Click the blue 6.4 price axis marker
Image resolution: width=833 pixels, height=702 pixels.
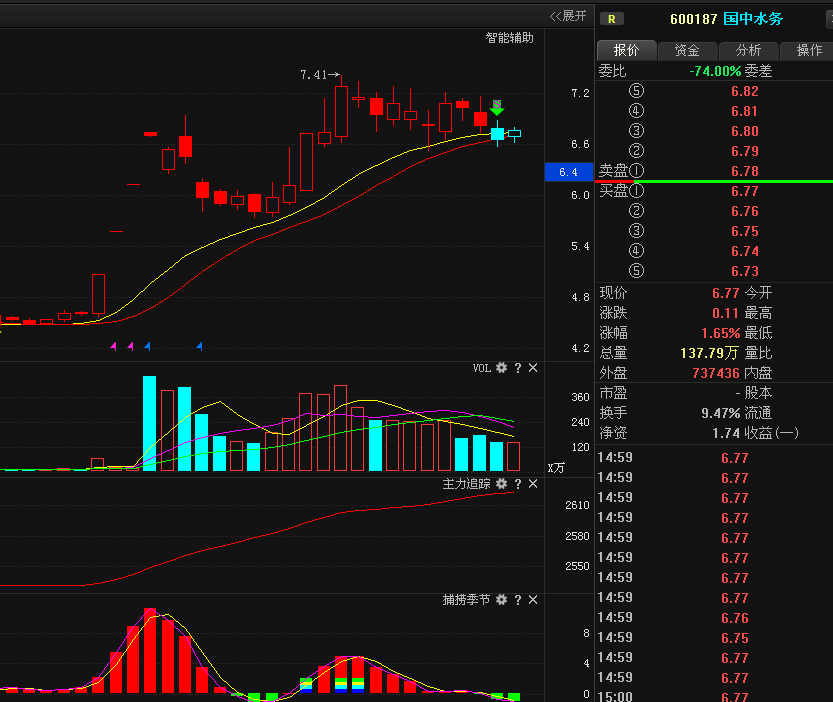[x=568, y=172]
